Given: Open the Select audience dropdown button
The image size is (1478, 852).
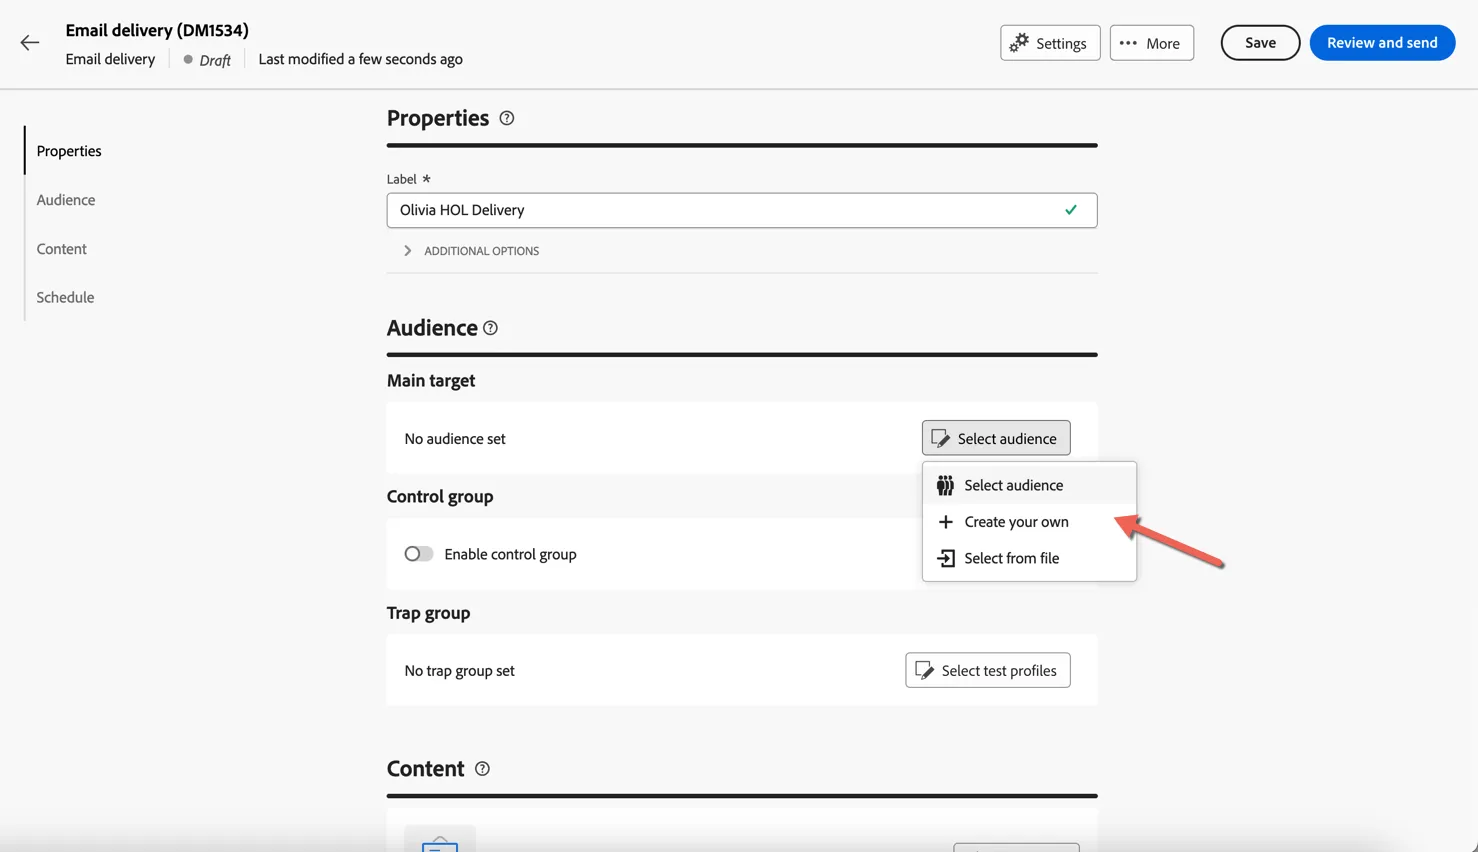Looking at the screenshot, I should [x=996, y=438].
